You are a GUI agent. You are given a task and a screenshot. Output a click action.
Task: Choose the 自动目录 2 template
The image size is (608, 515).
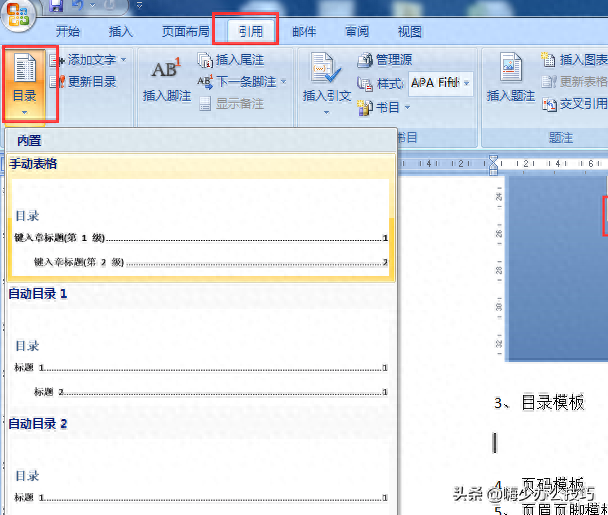[x=198, y=468]
